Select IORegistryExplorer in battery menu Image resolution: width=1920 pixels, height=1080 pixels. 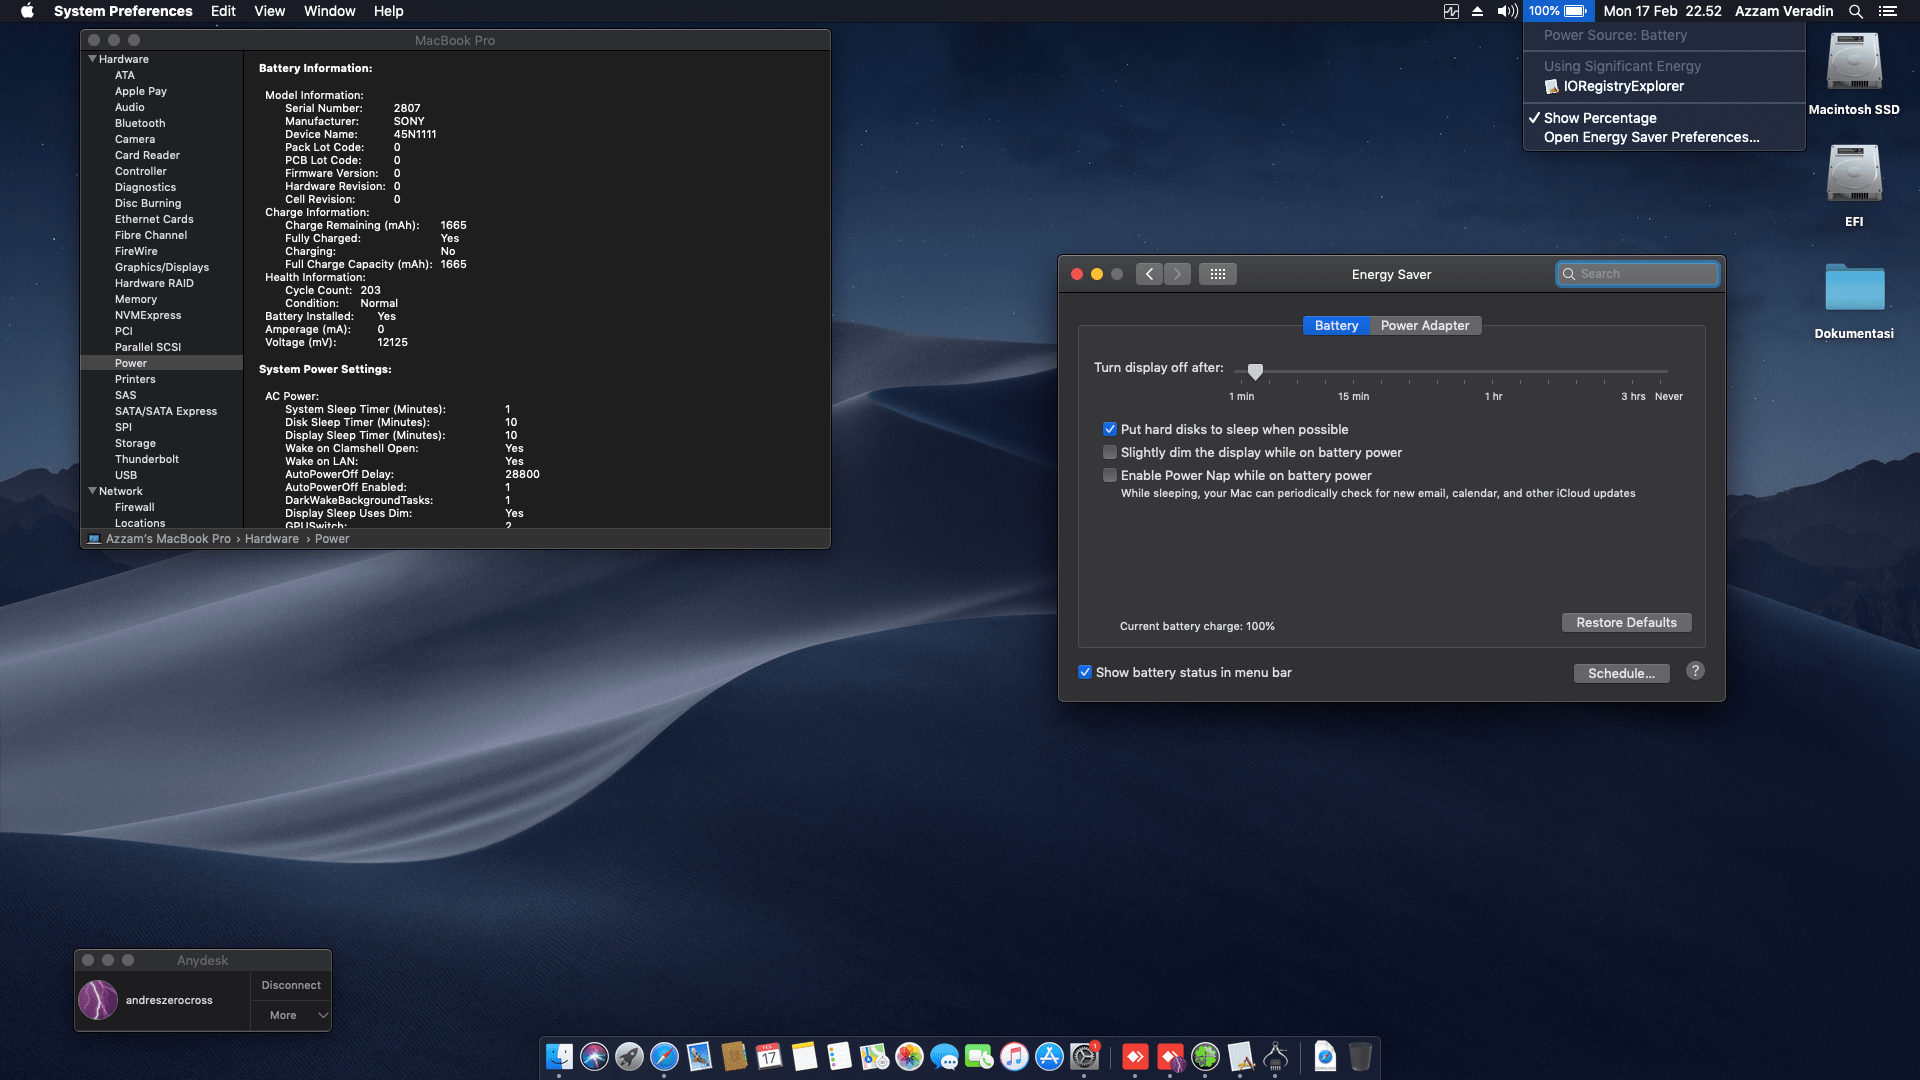point(1664,86)
